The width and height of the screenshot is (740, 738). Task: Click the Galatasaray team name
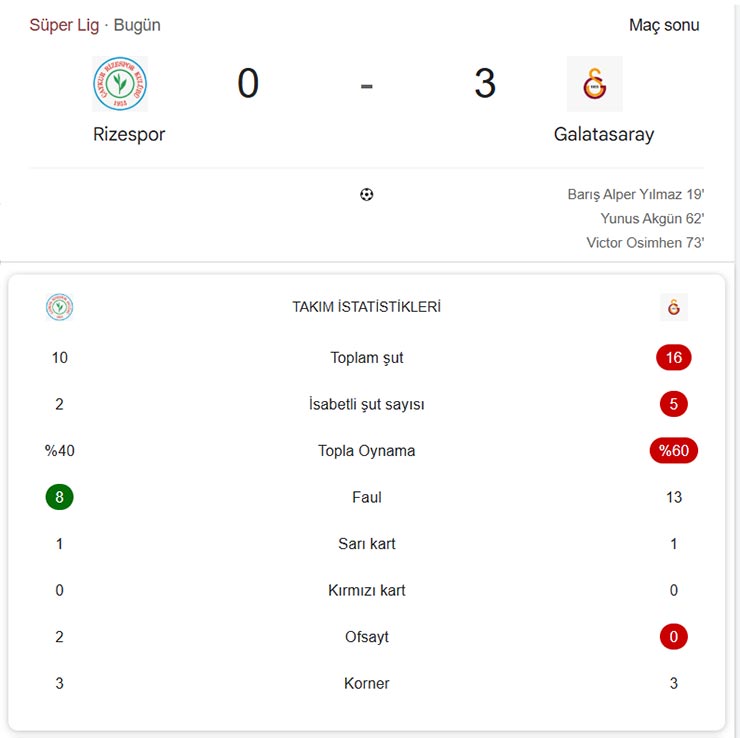pyautogui.click(x=603, y=134)
